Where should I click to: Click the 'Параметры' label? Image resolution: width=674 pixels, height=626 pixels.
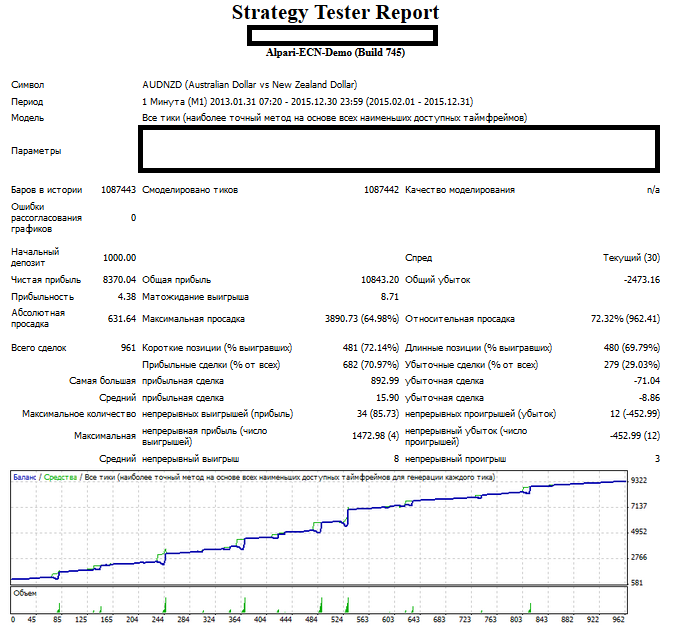tap(36, 151)
